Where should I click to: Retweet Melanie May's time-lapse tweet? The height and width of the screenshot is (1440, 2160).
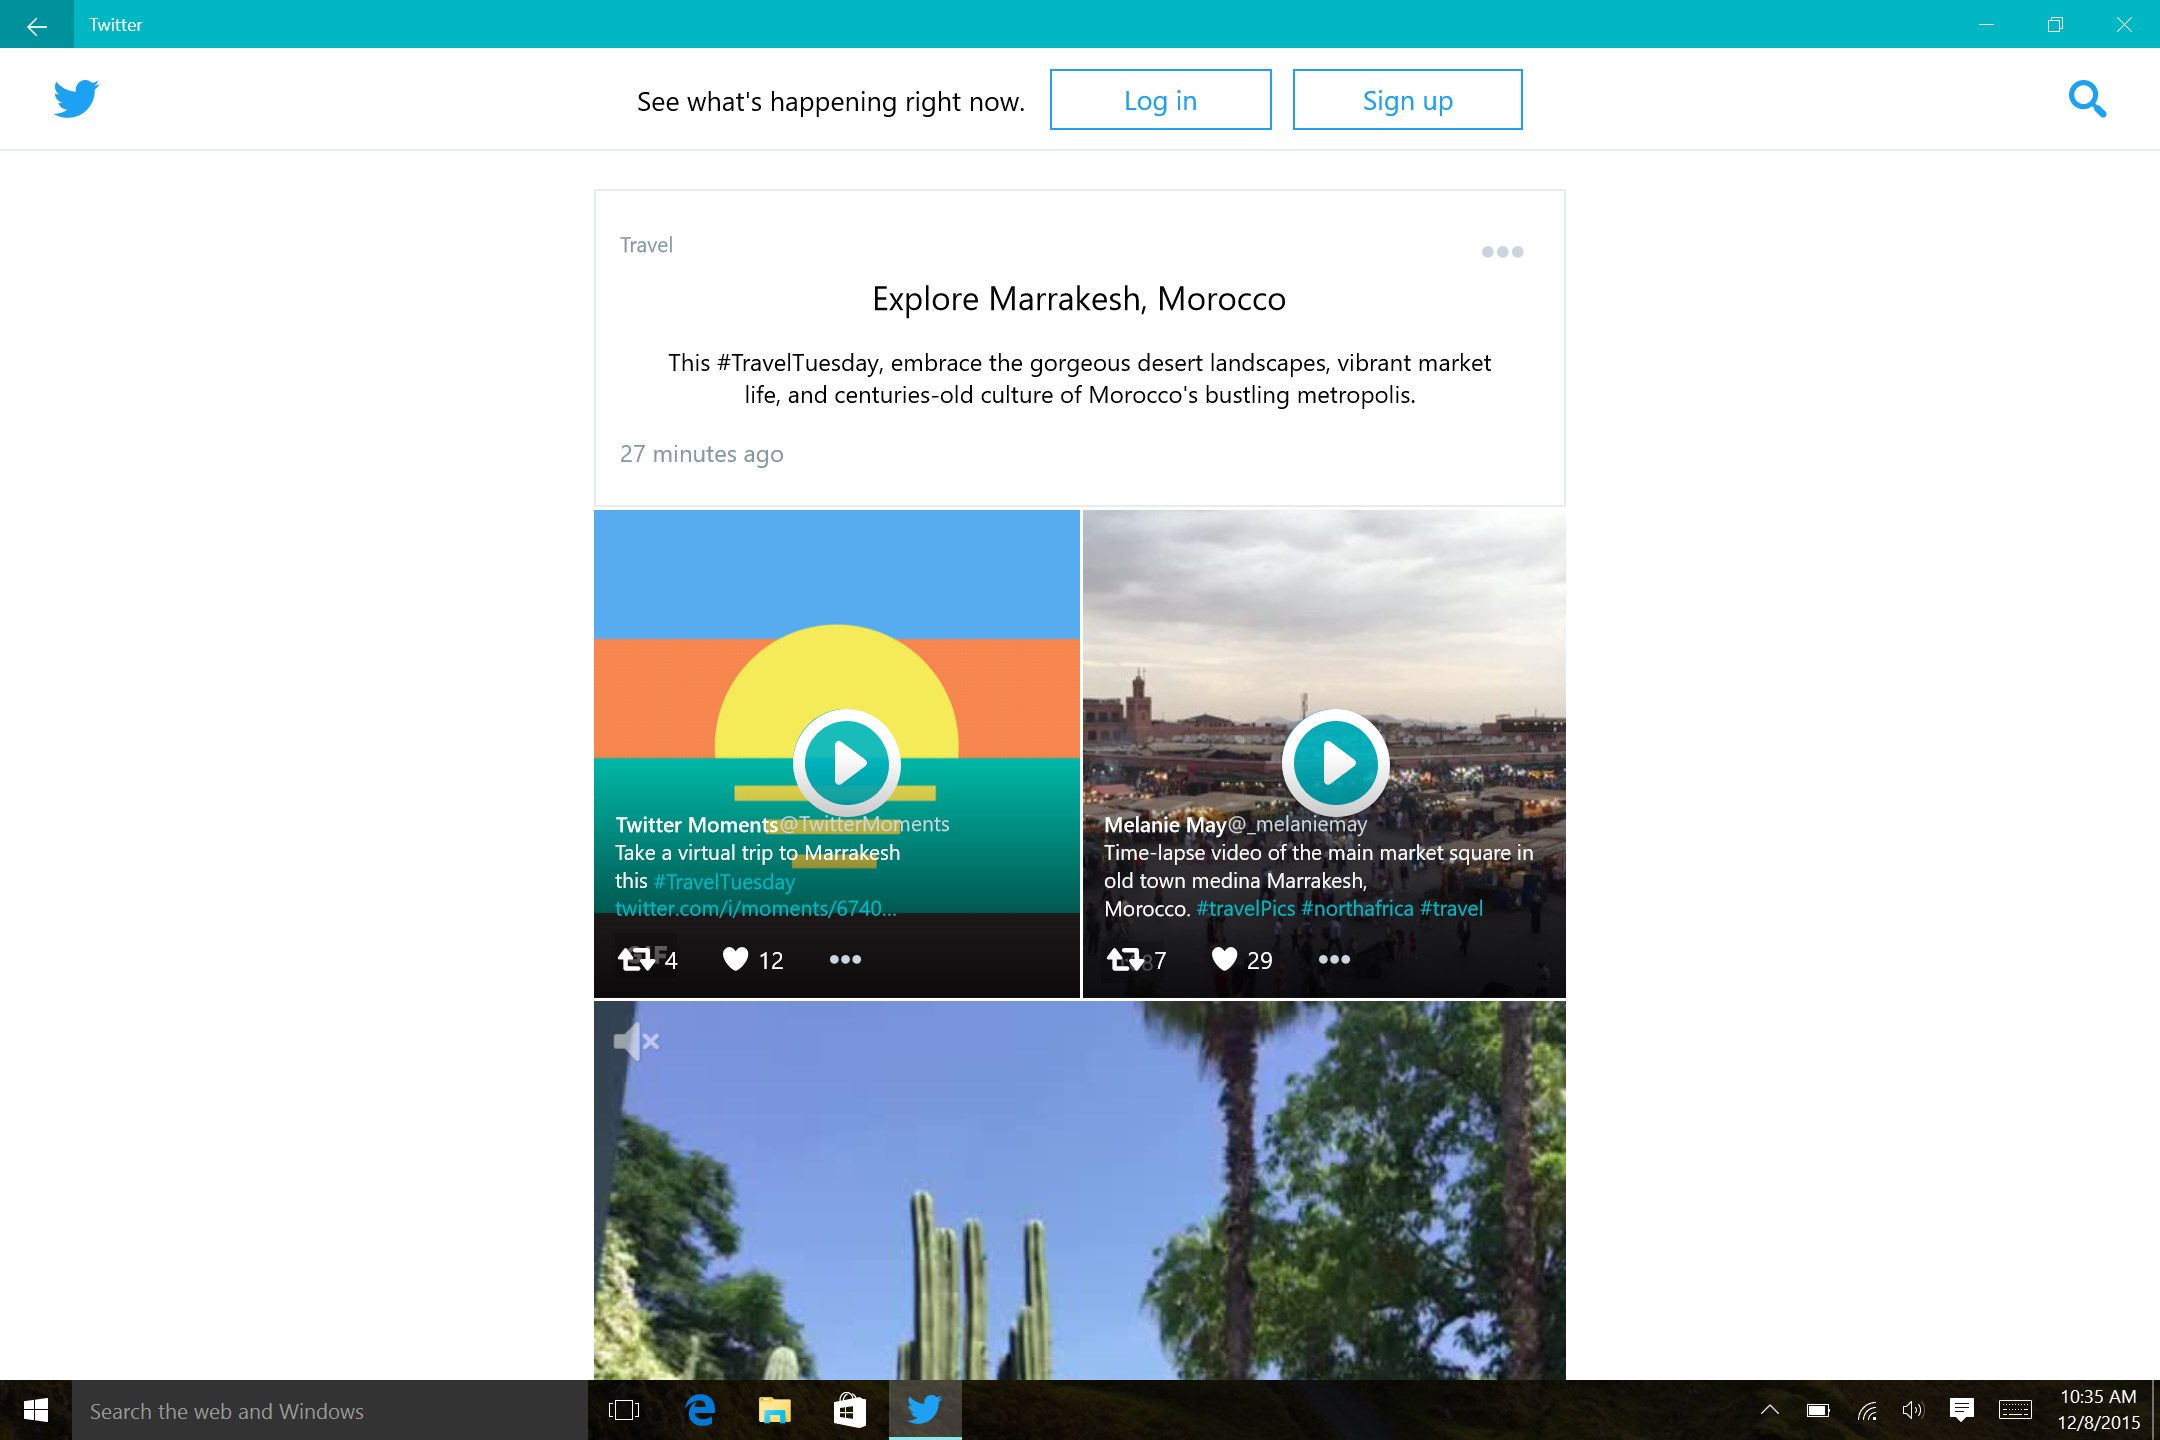[x=1125, y=959]
